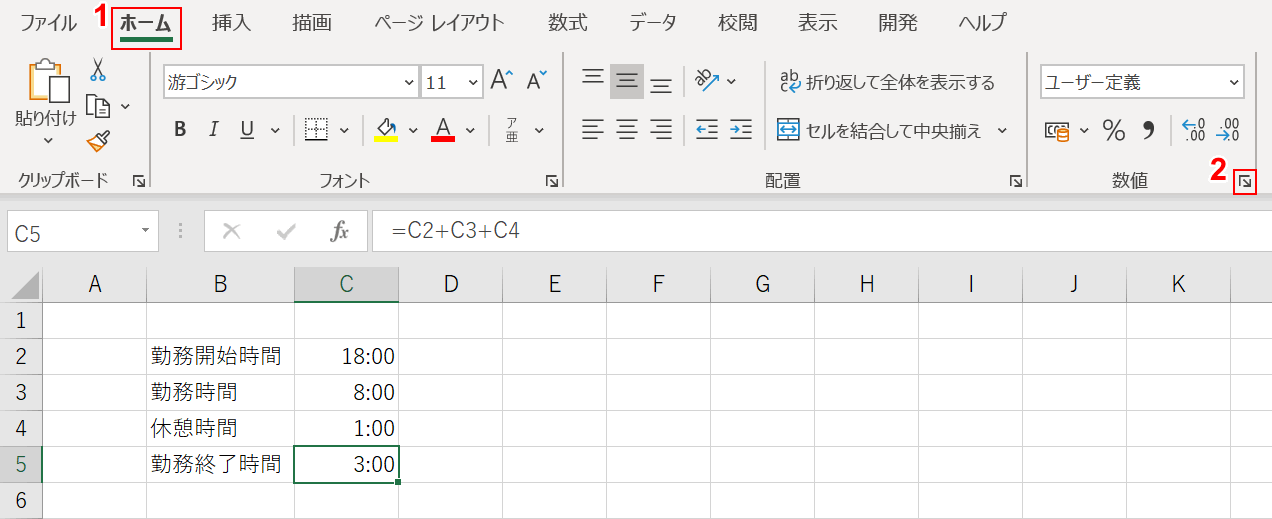
Task: Apply yellow fill color bucket
Action: (x=386, y=129)
